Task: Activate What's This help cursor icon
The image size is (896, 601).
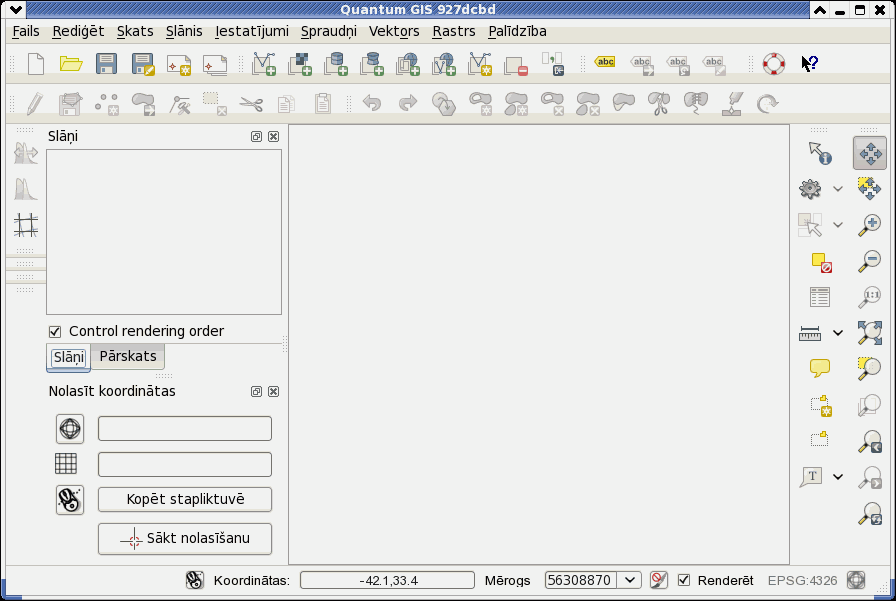Action: coord(810,64)
